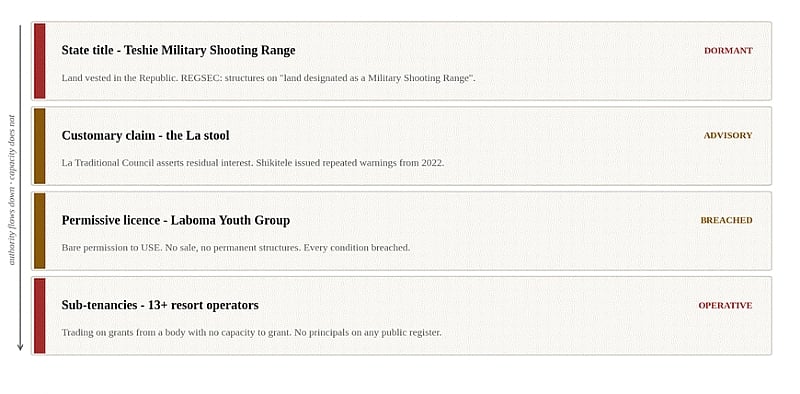The image size is (800, 394).
Task: Select the ADVISORY status label
Action: coord(728,135)
